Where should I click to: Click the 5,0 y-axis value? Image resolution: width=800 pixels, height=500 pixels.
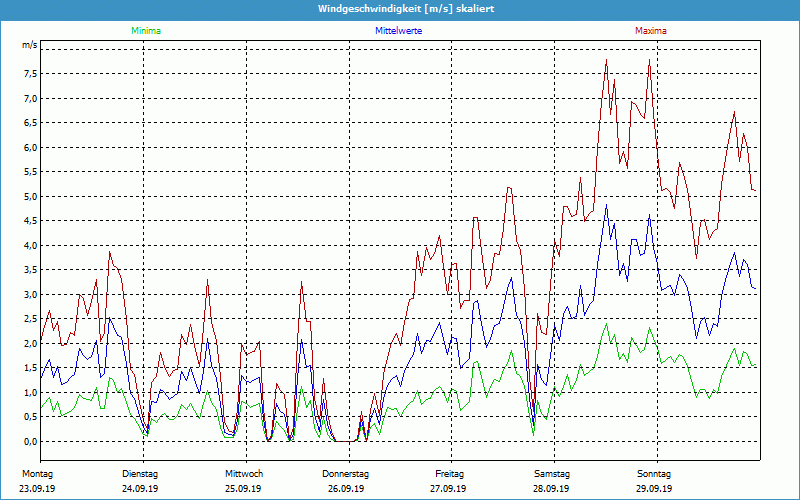[x=31, y=196]
